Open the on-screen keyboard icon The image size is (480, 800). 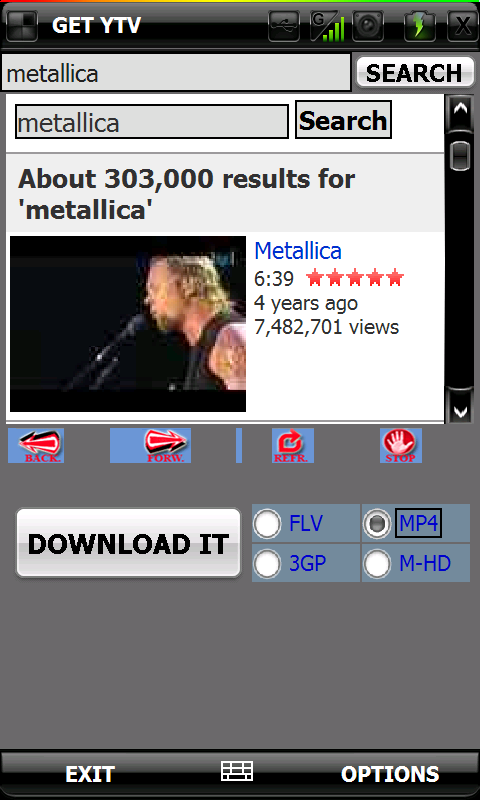[237, 771]
